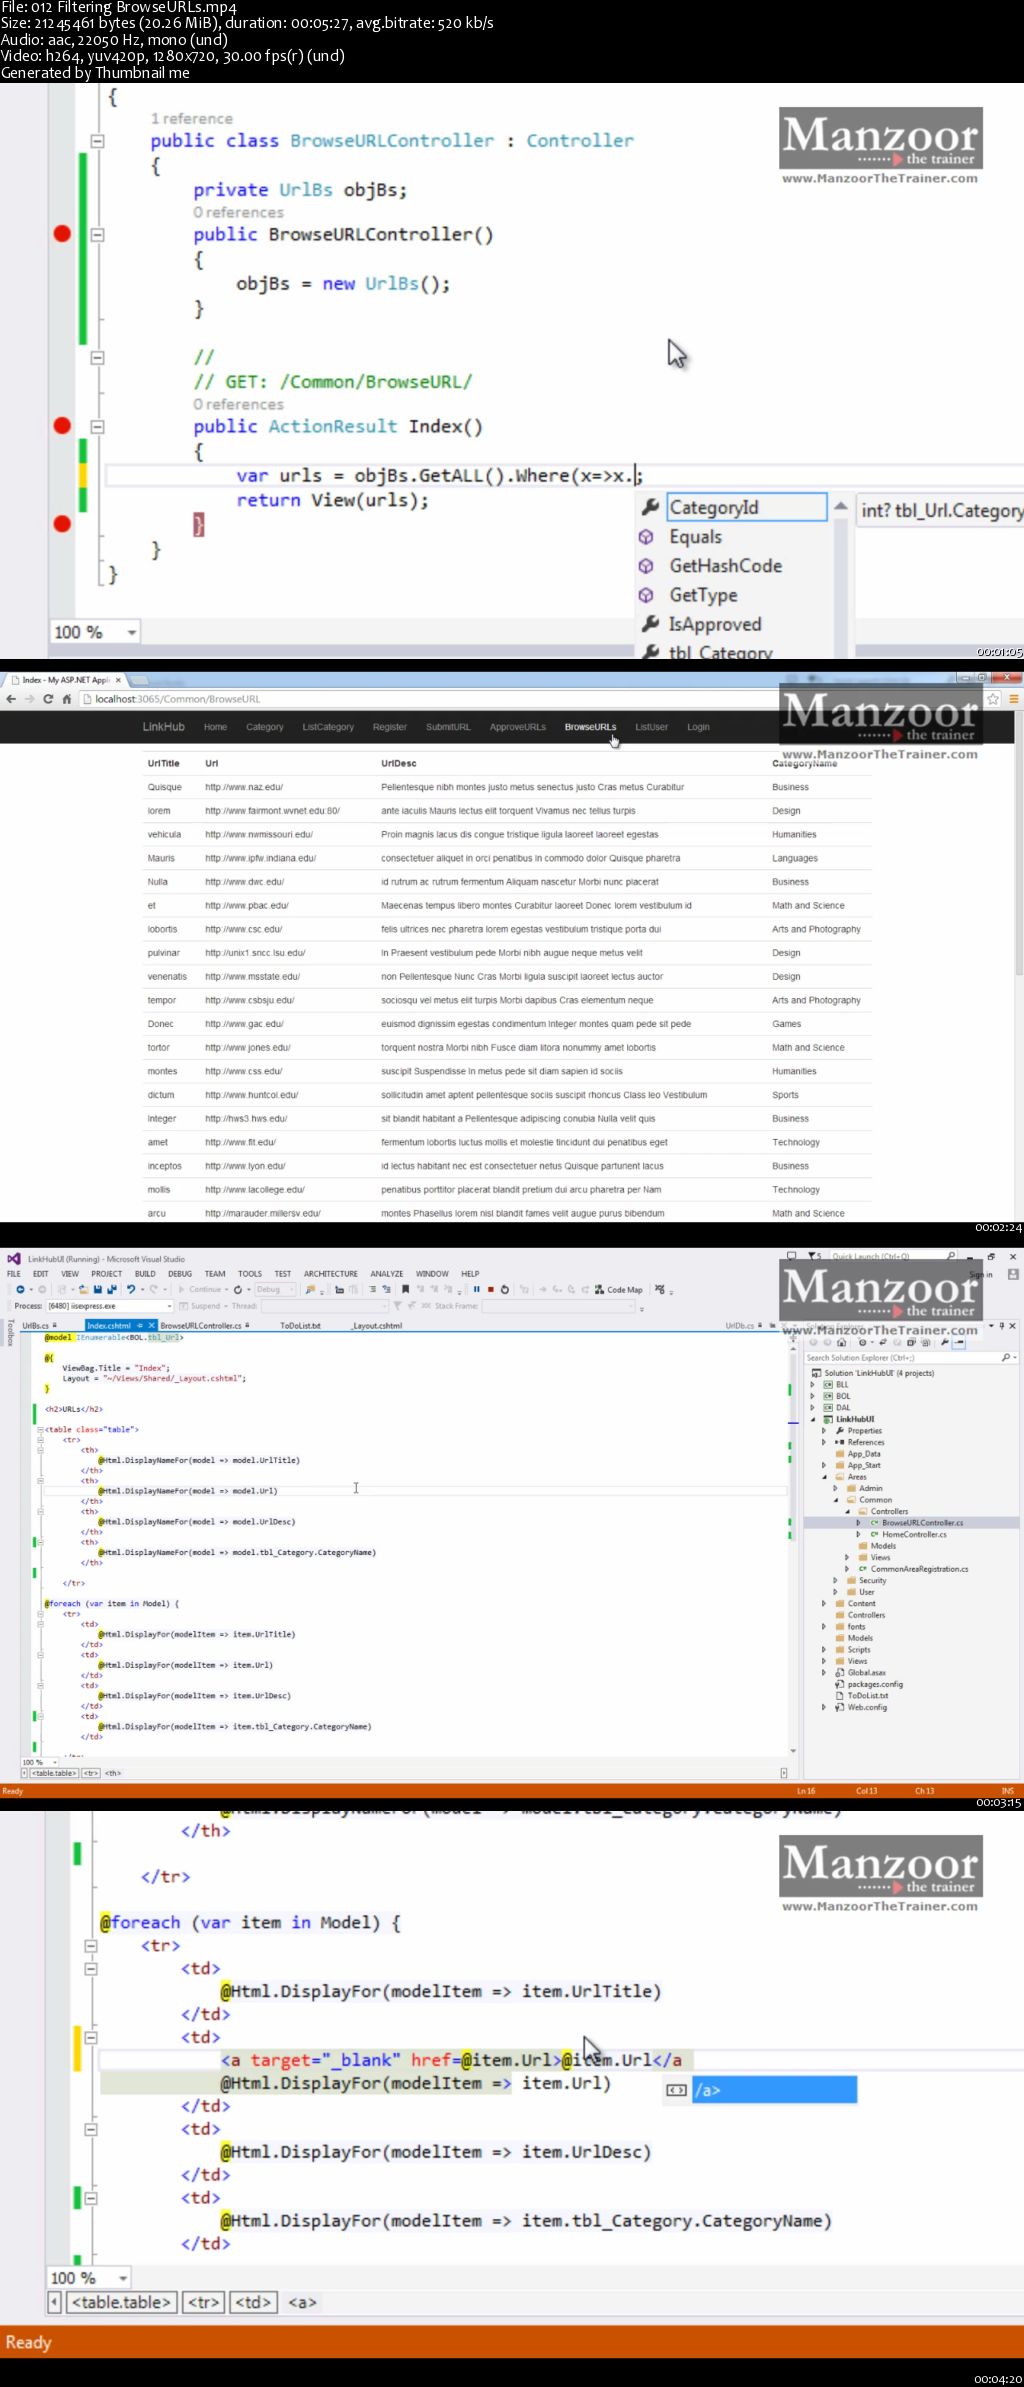Click the Break All pause icon
The width and height of the screenshot is (1024, 2387).
pos(477,1290)
